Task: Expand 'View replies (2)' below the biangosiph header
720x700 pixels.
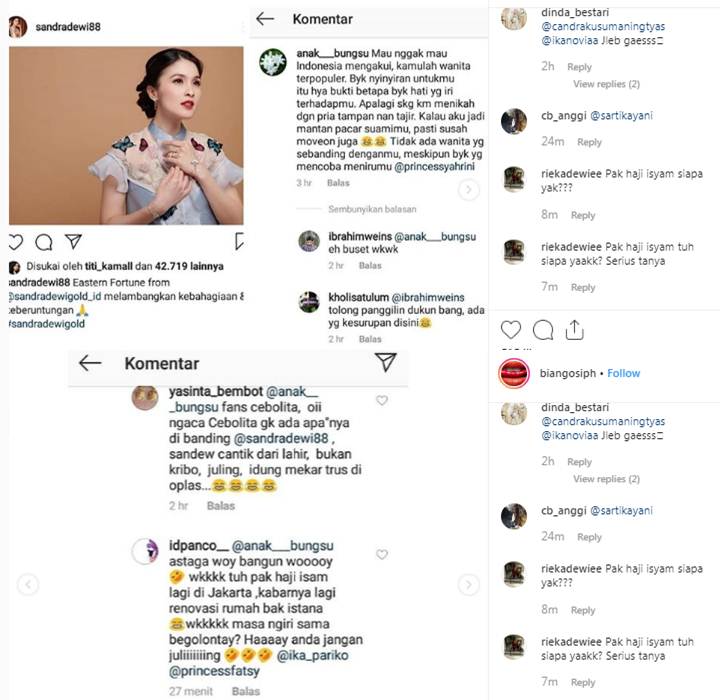Action: pos(606,479)
